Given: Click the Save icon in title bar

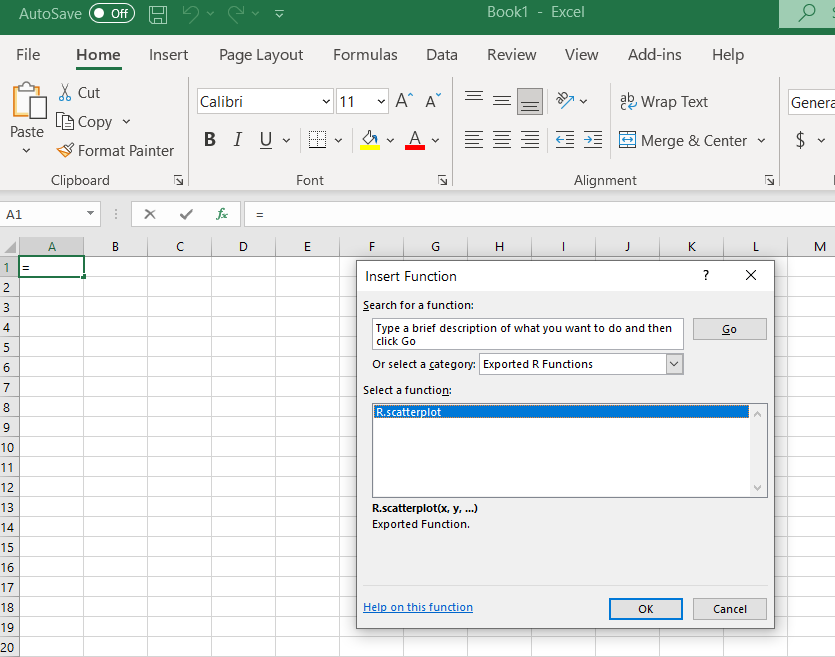Looking at the screenshot, I should 158,14.
